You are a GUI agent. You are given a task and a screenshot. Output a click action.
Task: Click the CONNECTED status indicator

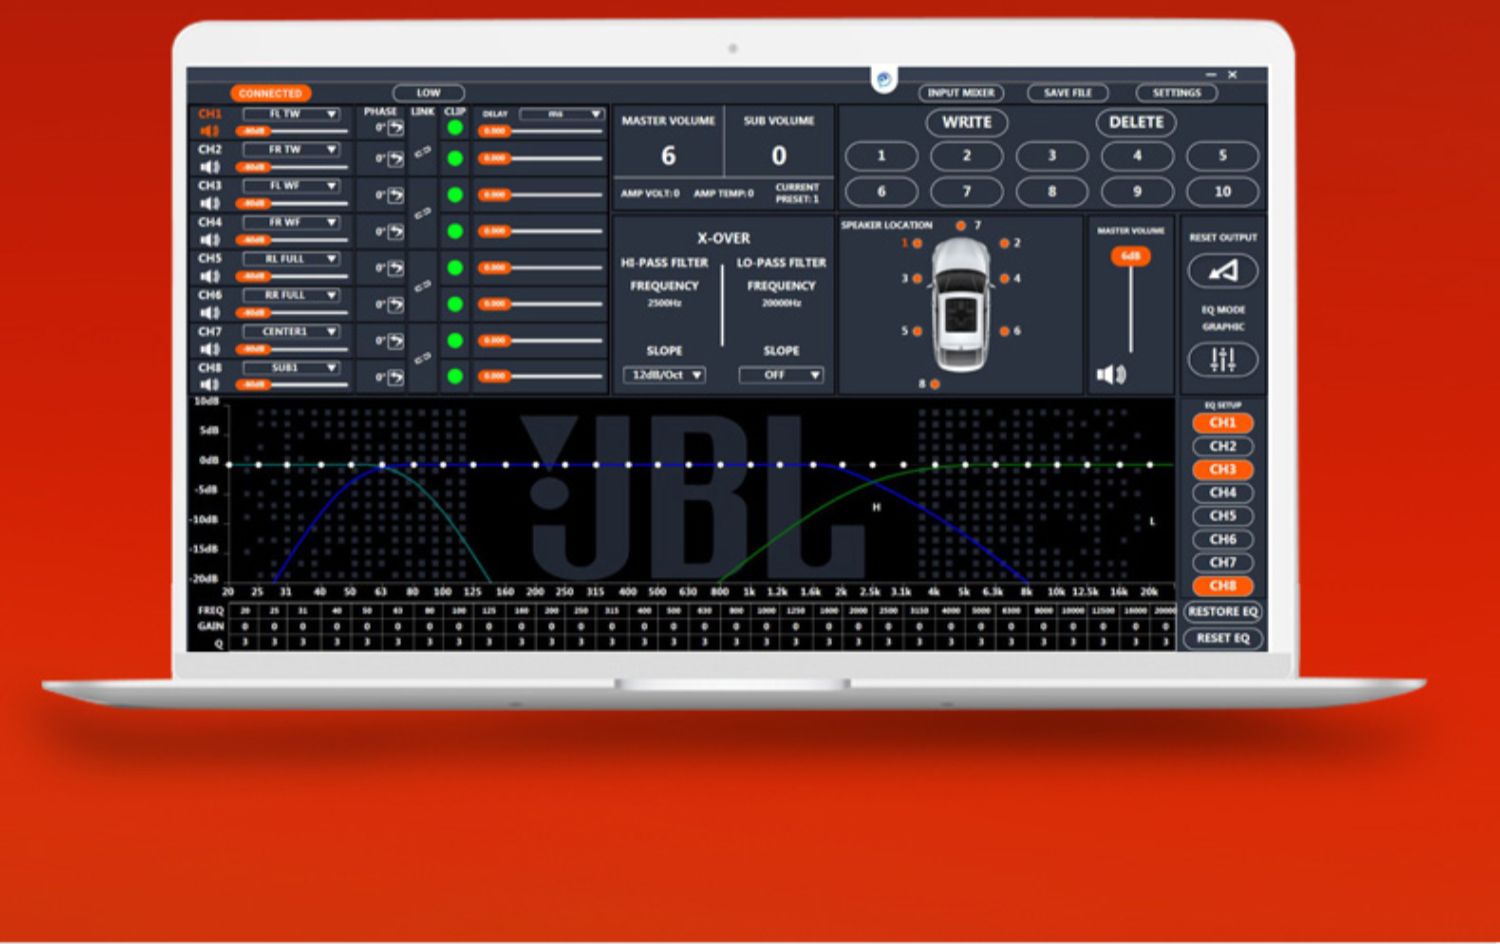[271, 93]
